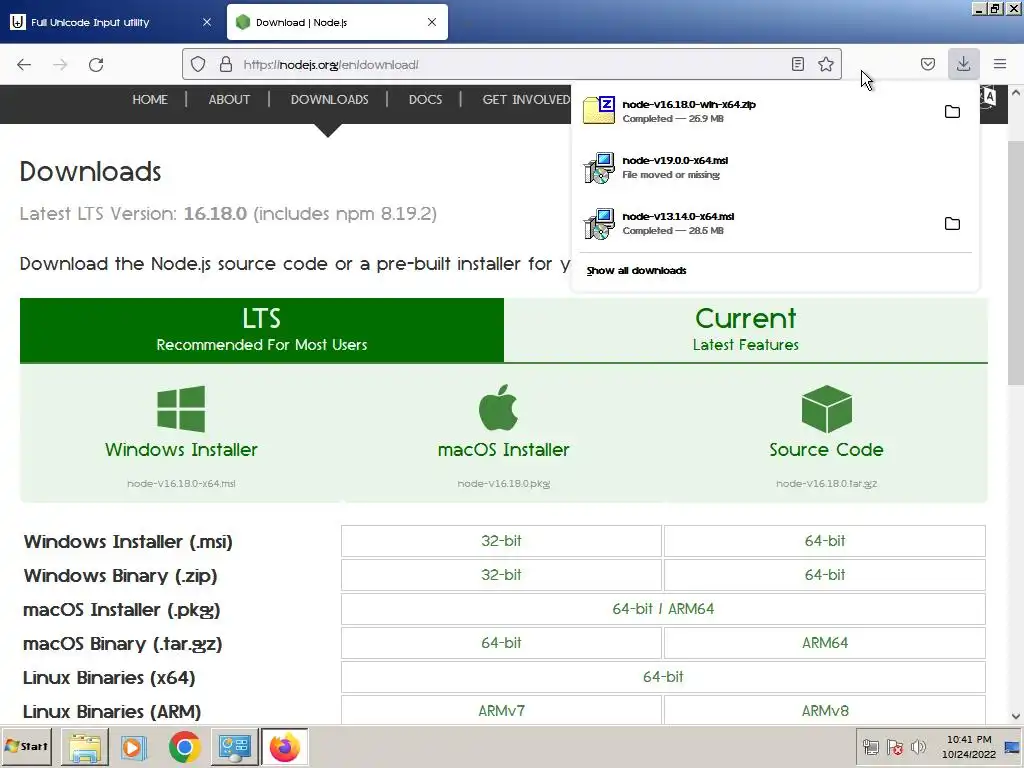Select the LTS Recommended For Most Users tab
The image size is (1024, 768).
[x=262, y=330]
